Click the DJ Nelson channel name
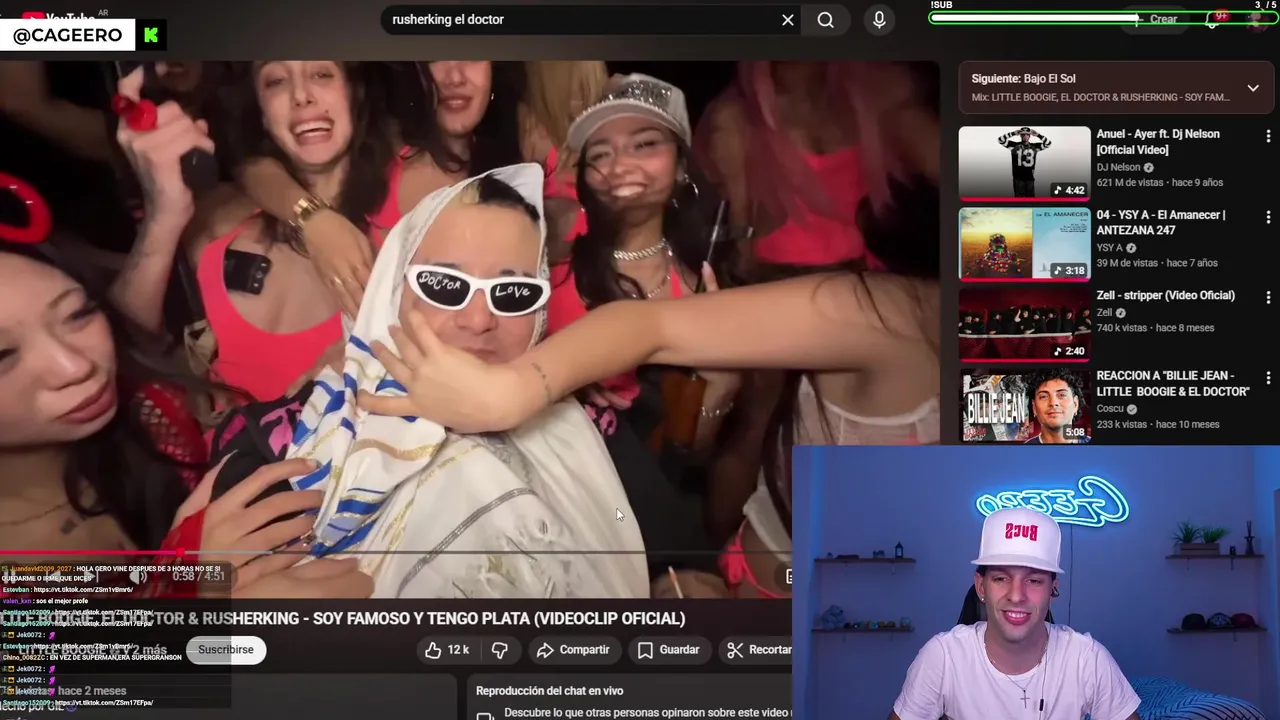1280x720 pixels. click(x=1118, y=168)
